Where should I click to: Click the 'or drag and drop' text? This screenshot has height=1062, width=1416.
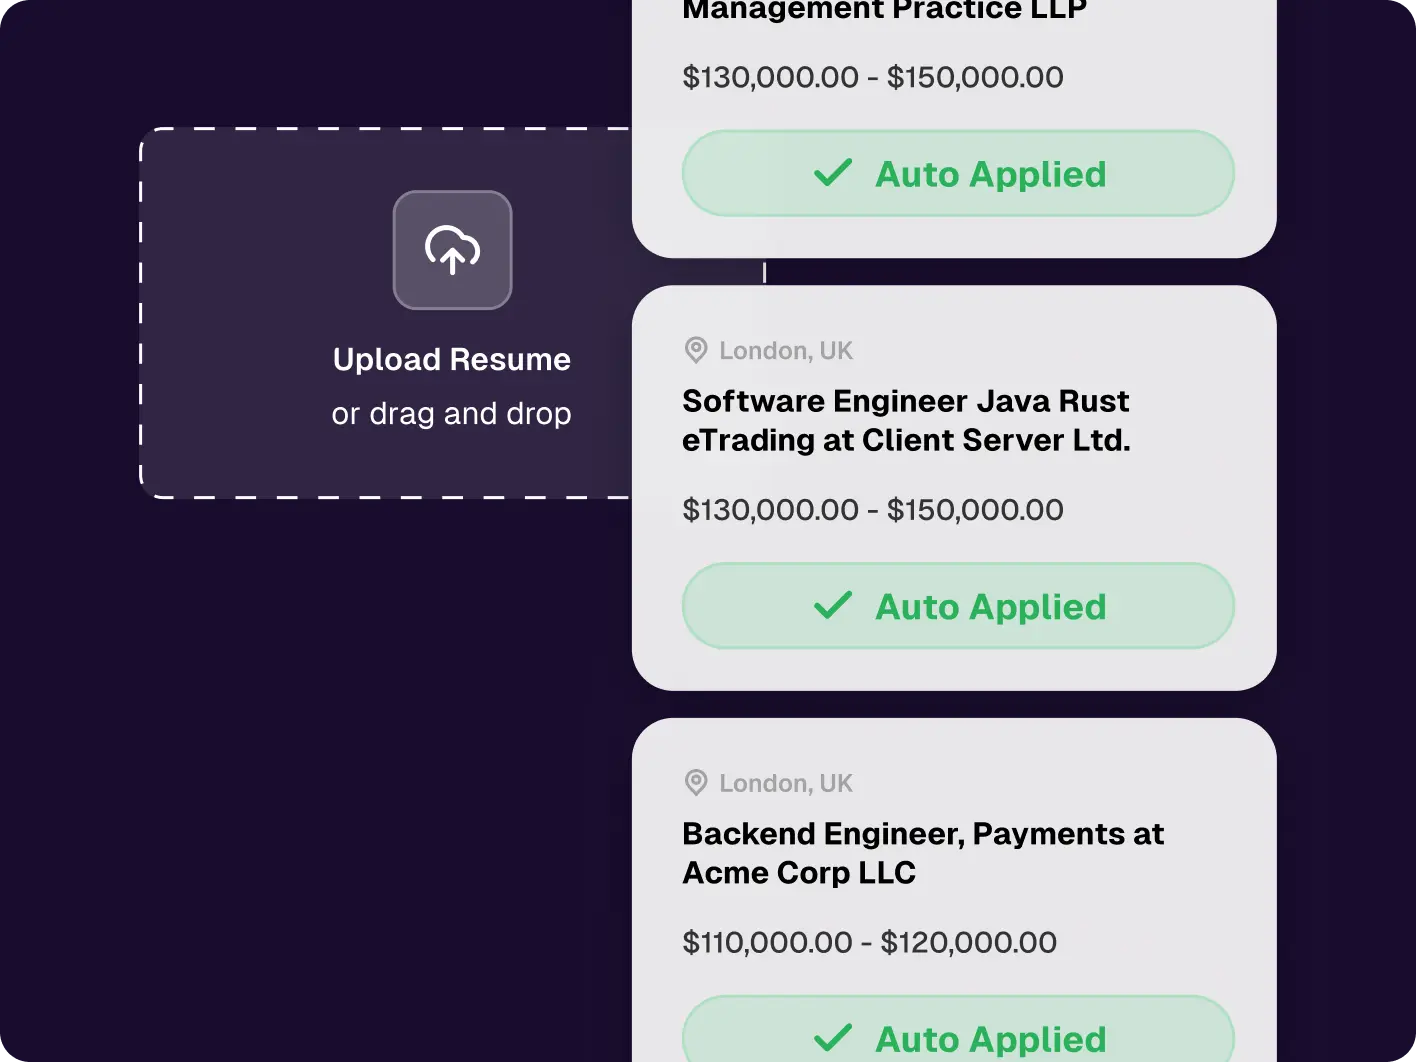452,413
